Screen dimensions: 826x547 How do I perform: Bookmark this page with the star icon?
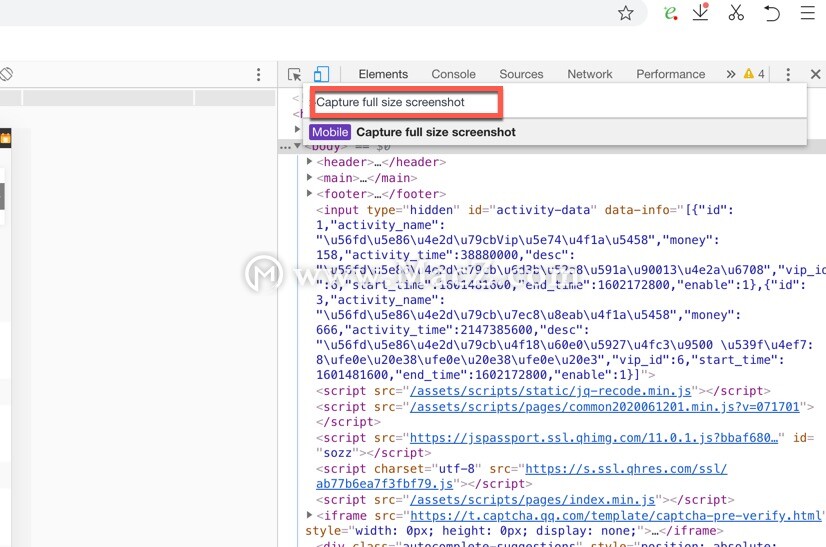tap(625, 13)
